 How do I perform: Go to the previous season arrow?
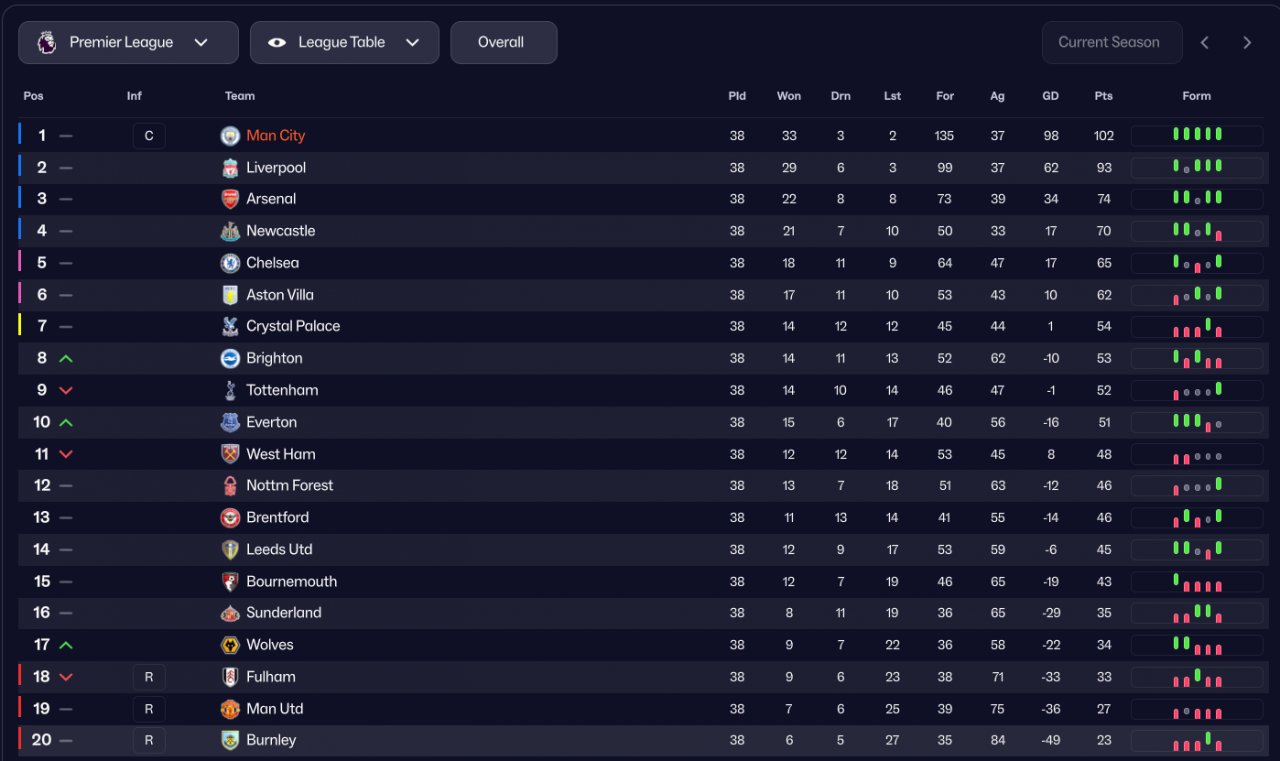point(1205,43)
